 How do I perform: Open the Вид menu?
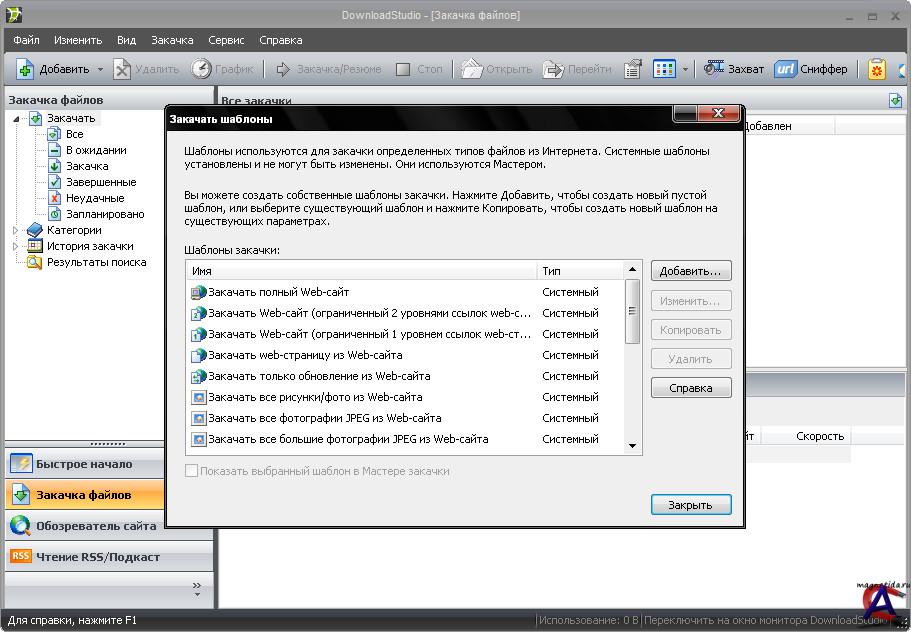click(126, 40)
